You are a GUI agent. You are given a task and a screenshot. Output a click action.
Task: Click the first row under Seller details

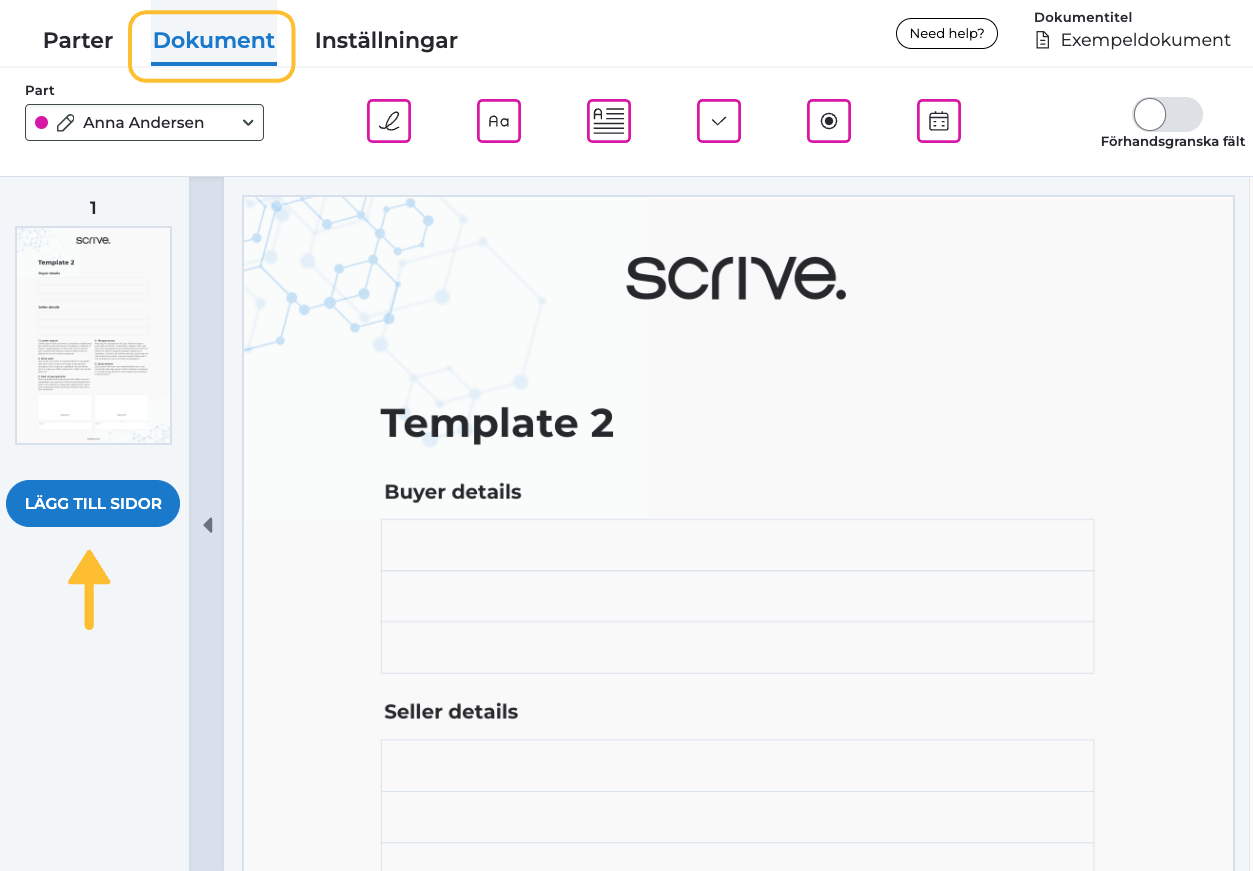pos(737,765)
